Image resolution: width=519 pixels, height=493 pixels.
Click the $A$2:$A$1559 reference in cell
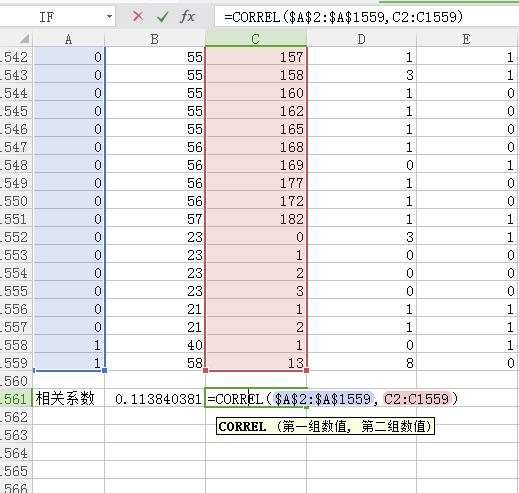click(323, 399)
